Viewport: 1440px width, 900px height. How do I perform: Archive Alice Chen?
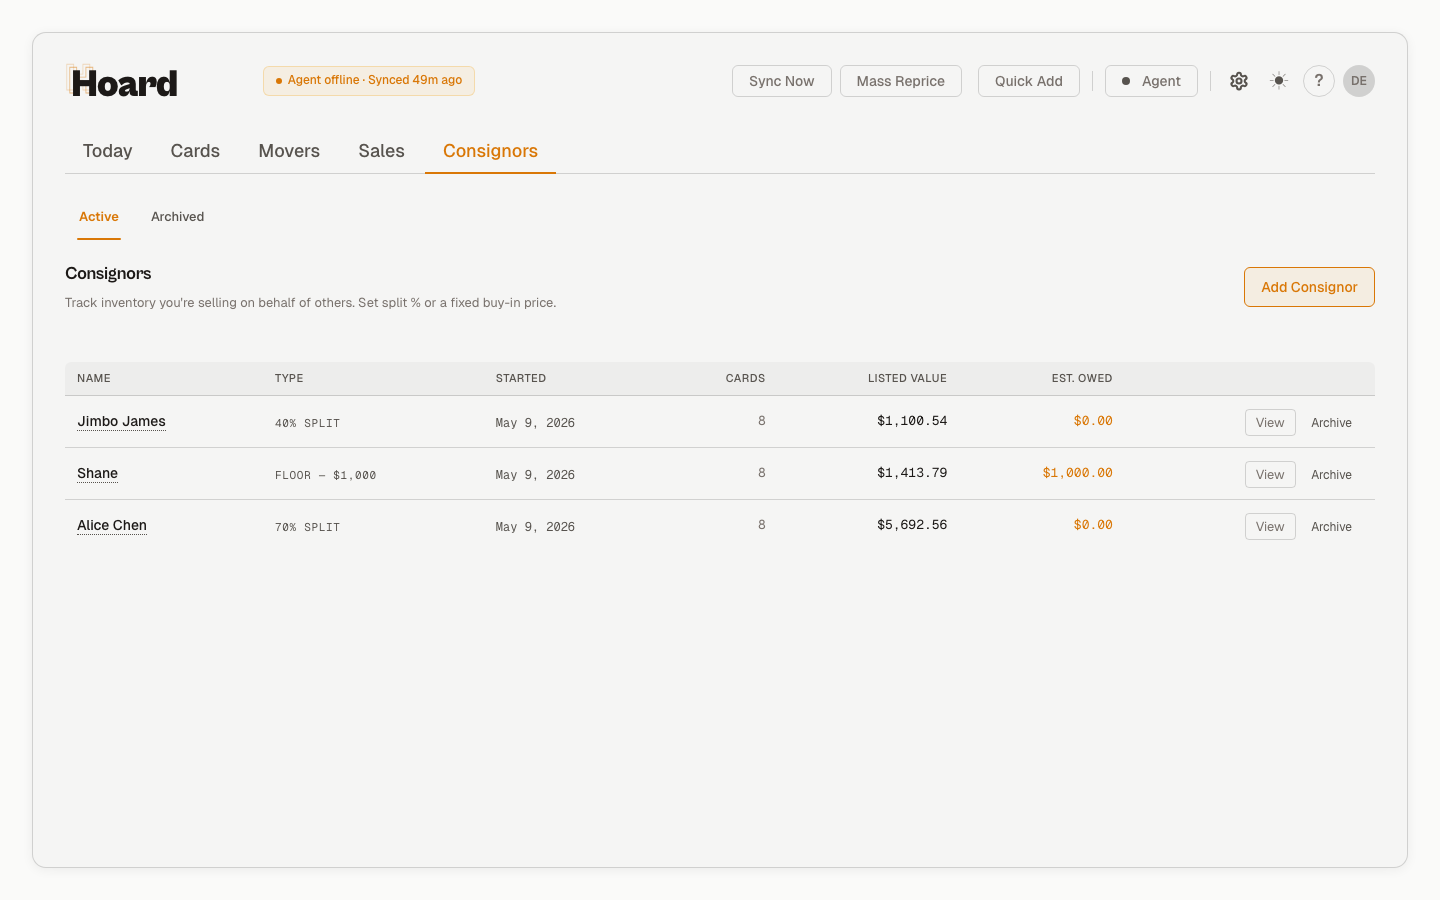pos(1331,527)
